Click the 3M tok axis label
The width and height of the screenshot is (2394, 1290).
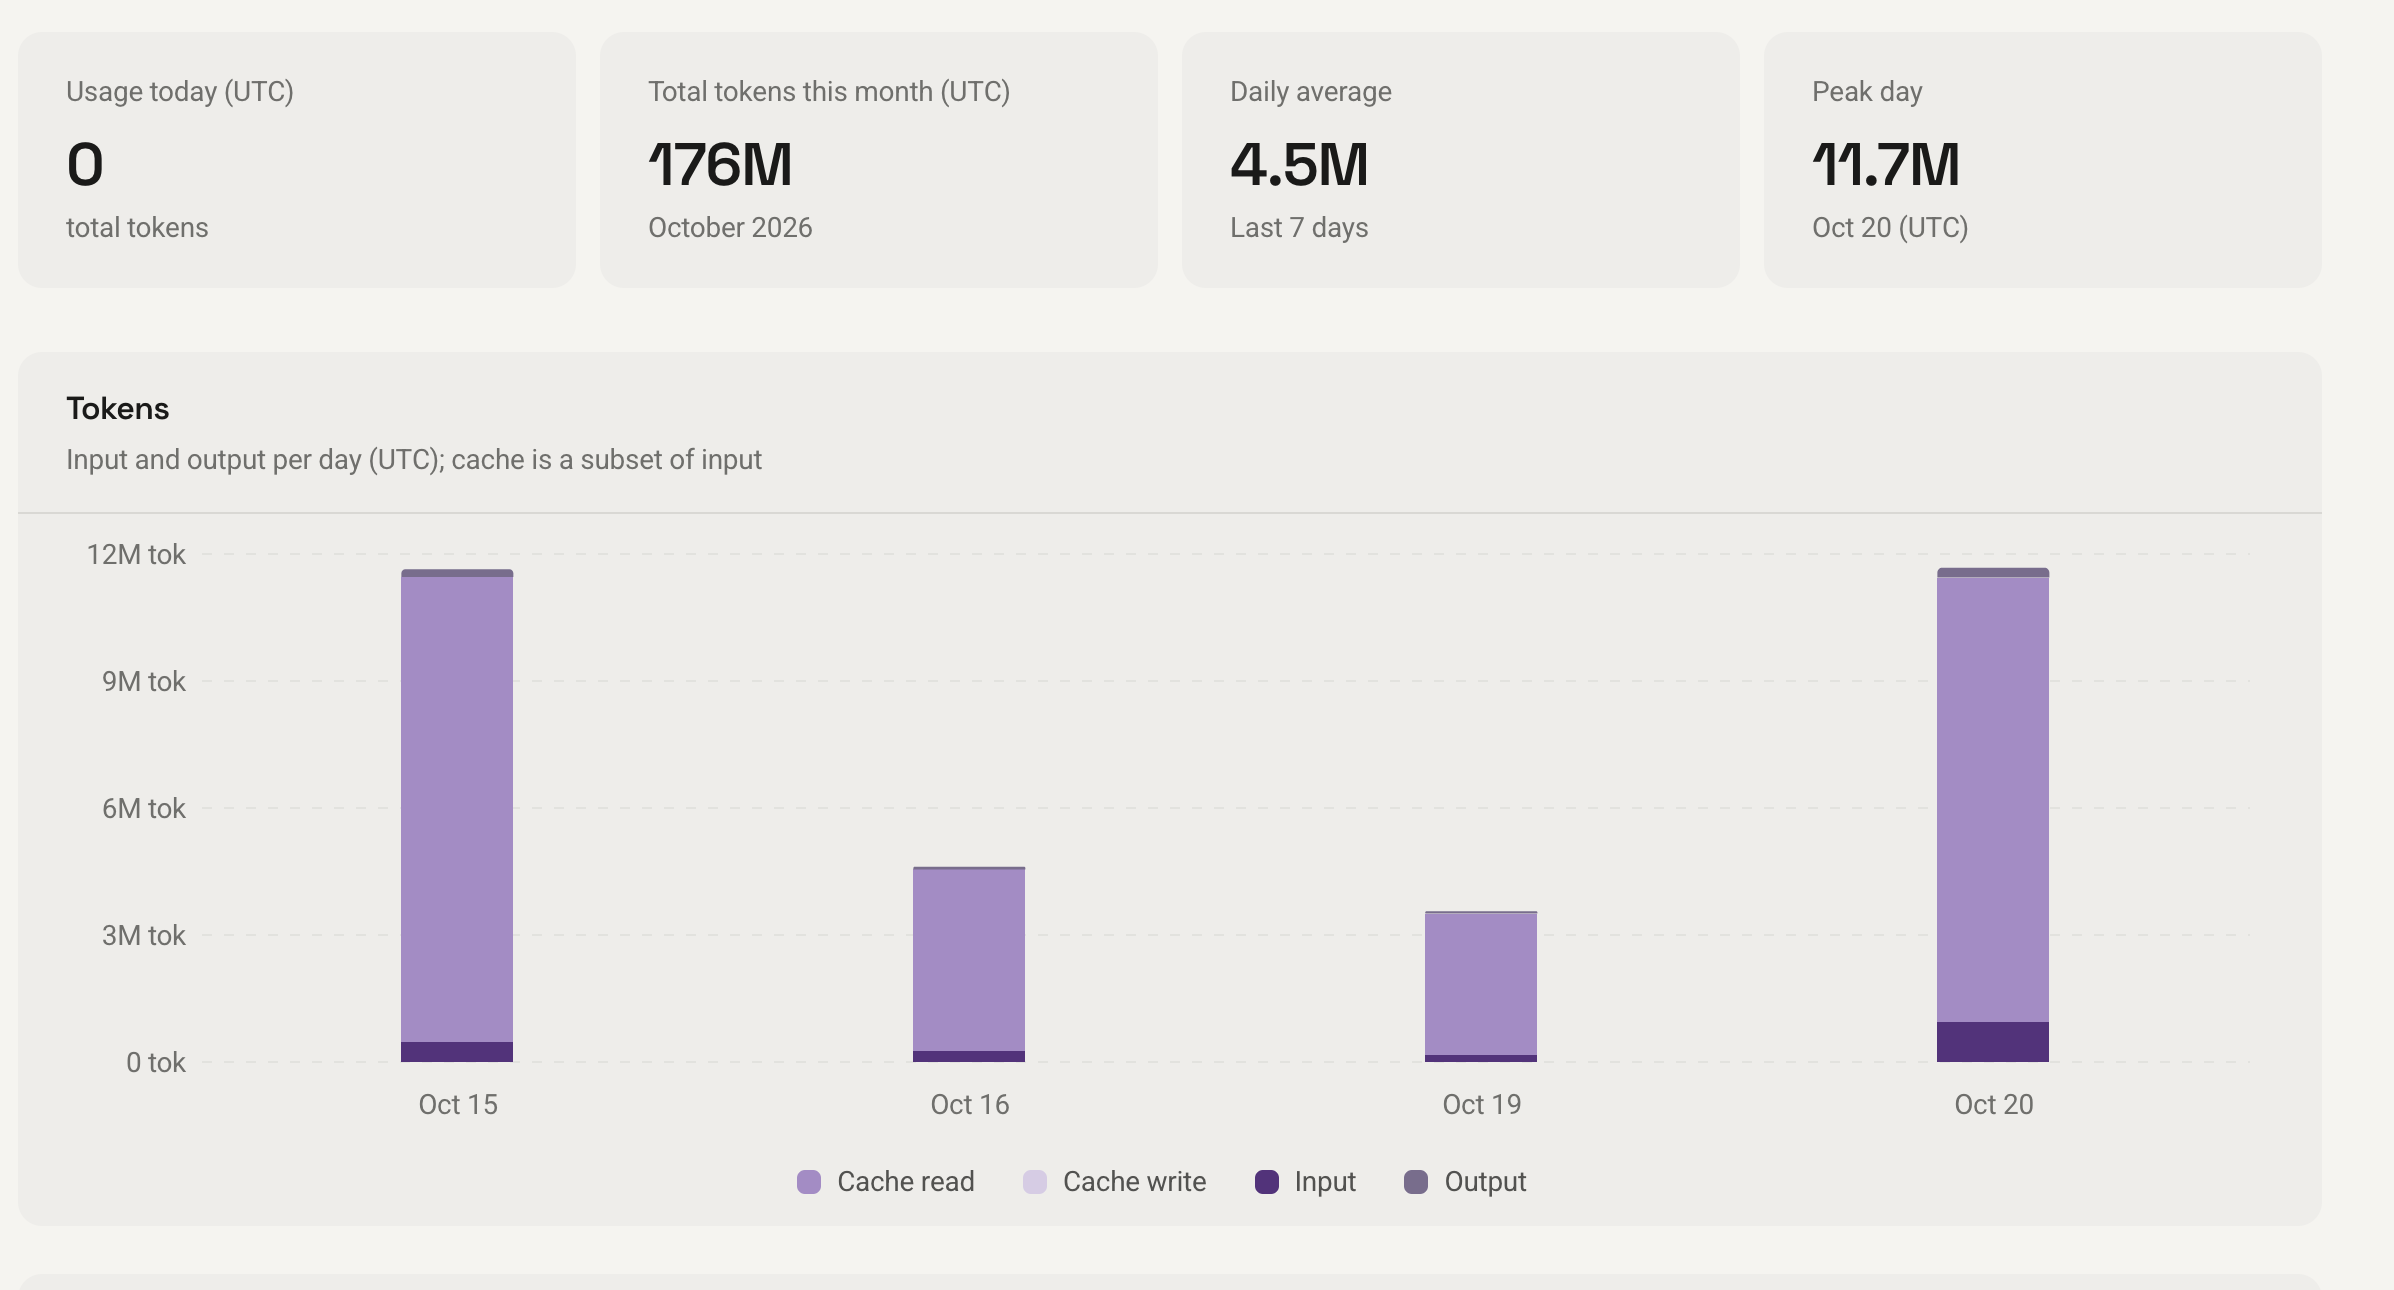144,935
